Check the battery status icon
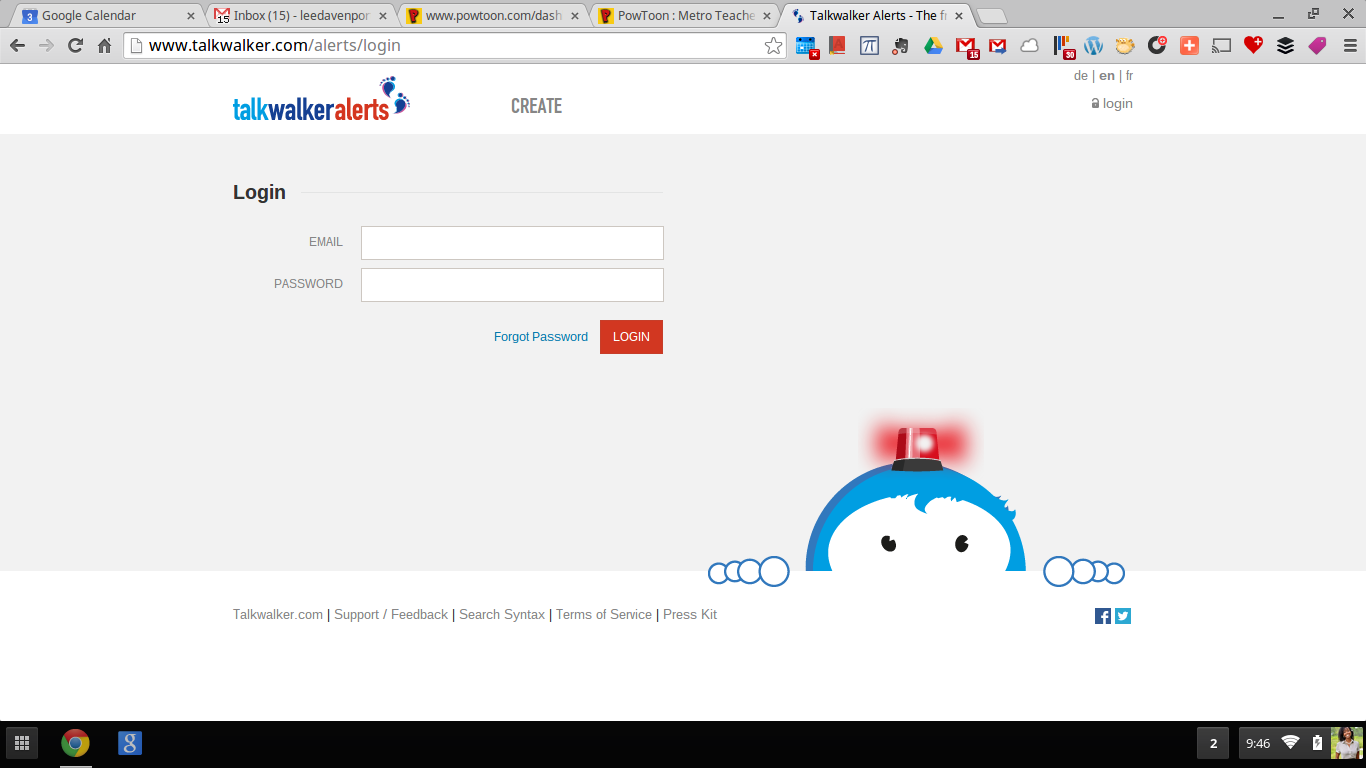The image size is (1366, 768). pyautogui.click(x=1317, y=742)
